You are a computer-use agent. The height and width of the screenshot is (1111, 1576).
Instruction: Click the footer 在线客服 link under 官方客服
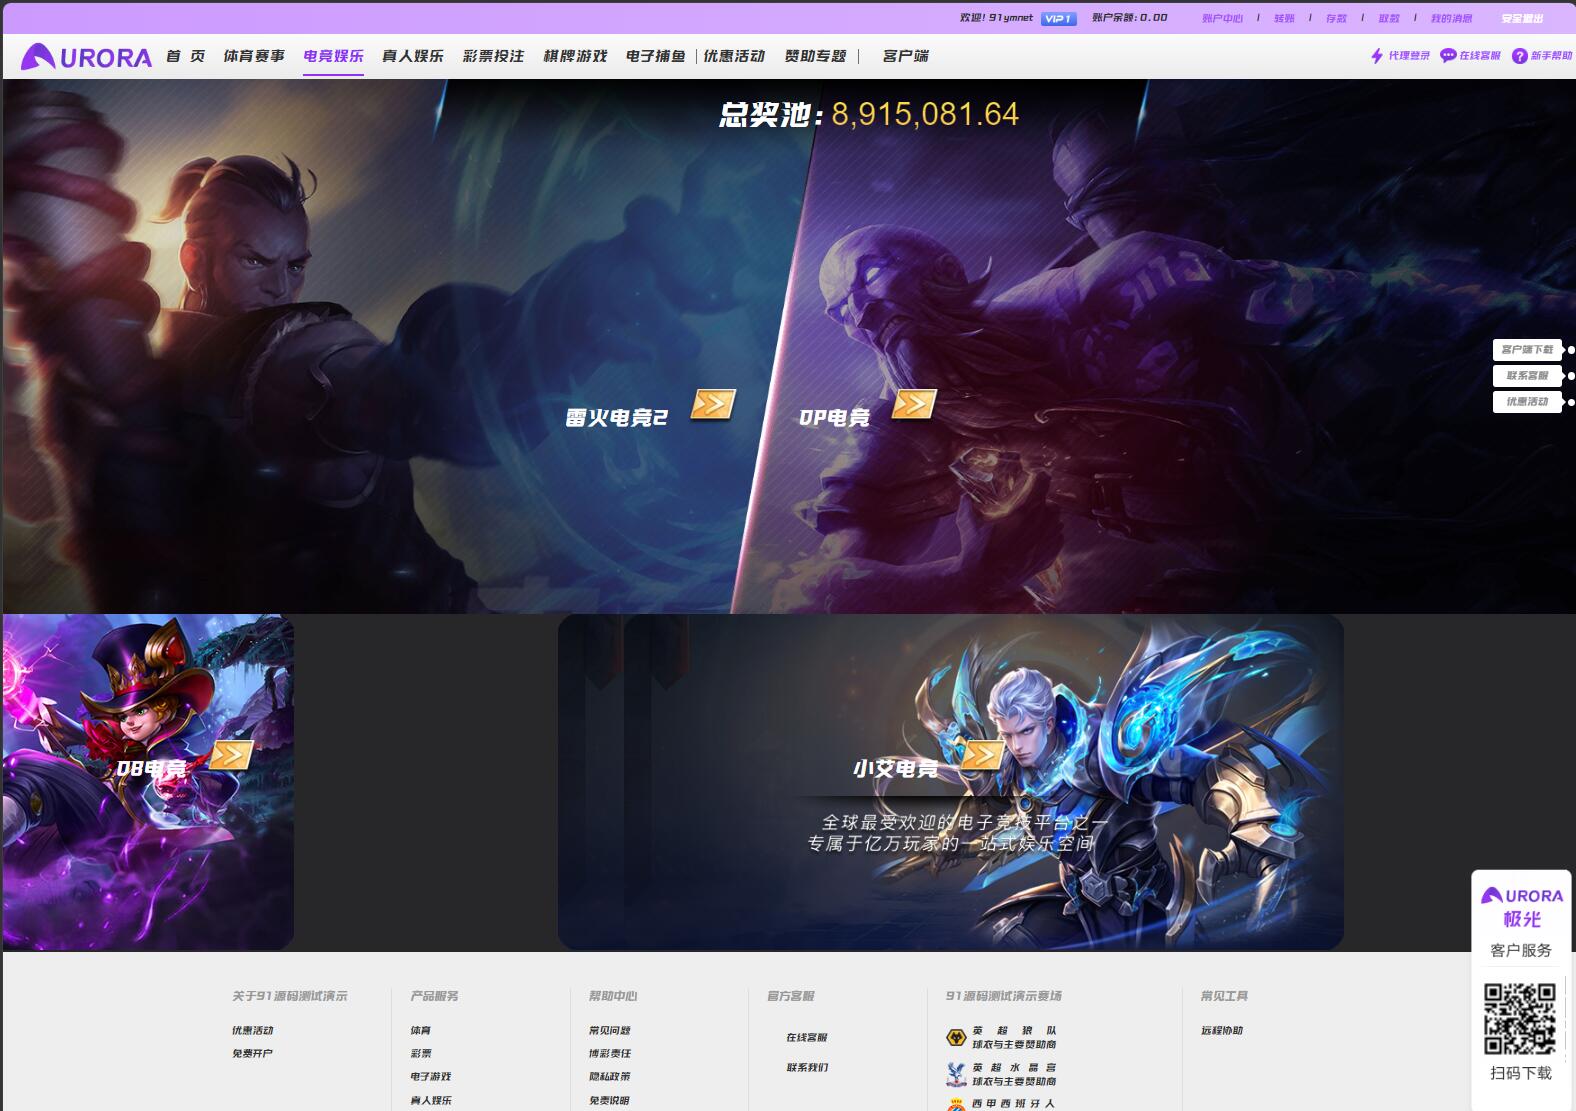[807, 1037]
